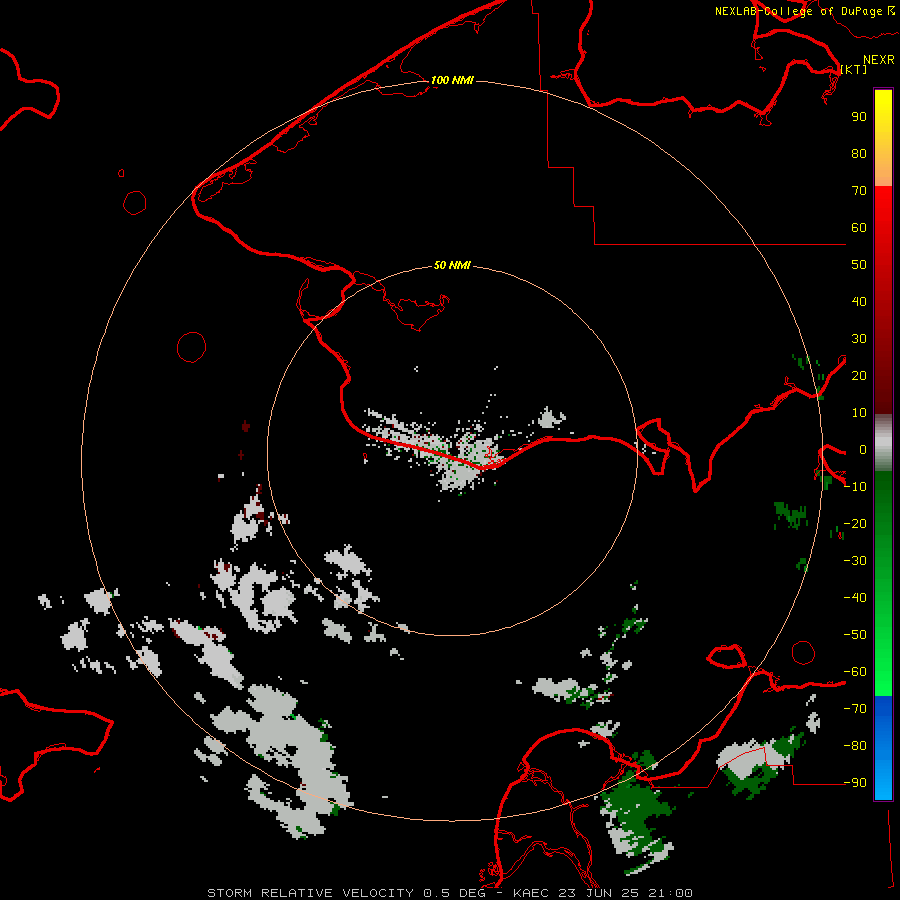
Task: Click the -70 value on the velocity scale
Action: (x=855, y=709)
